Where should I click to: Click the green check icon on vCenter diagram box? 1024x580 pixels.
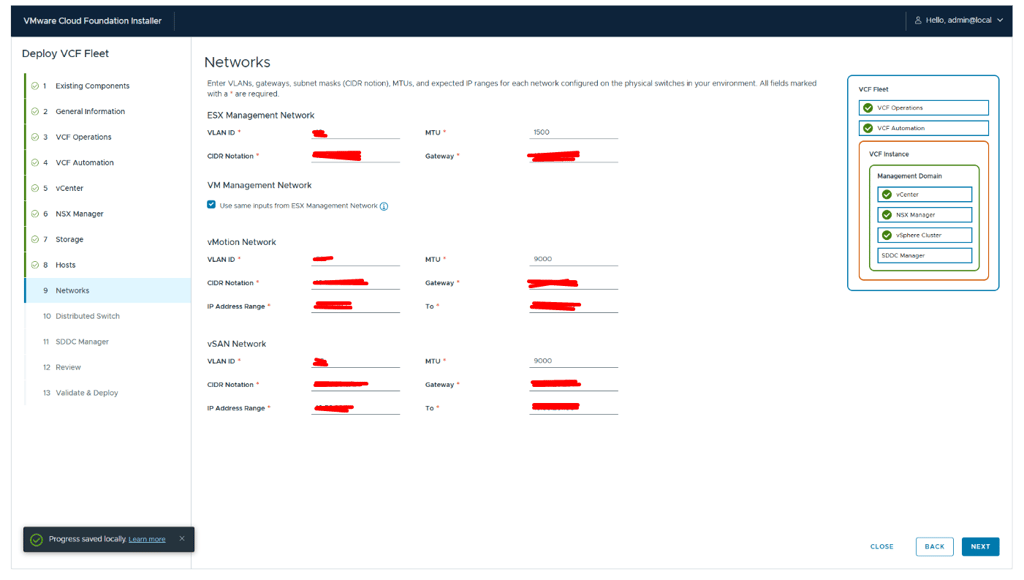(x=887, y=195)
